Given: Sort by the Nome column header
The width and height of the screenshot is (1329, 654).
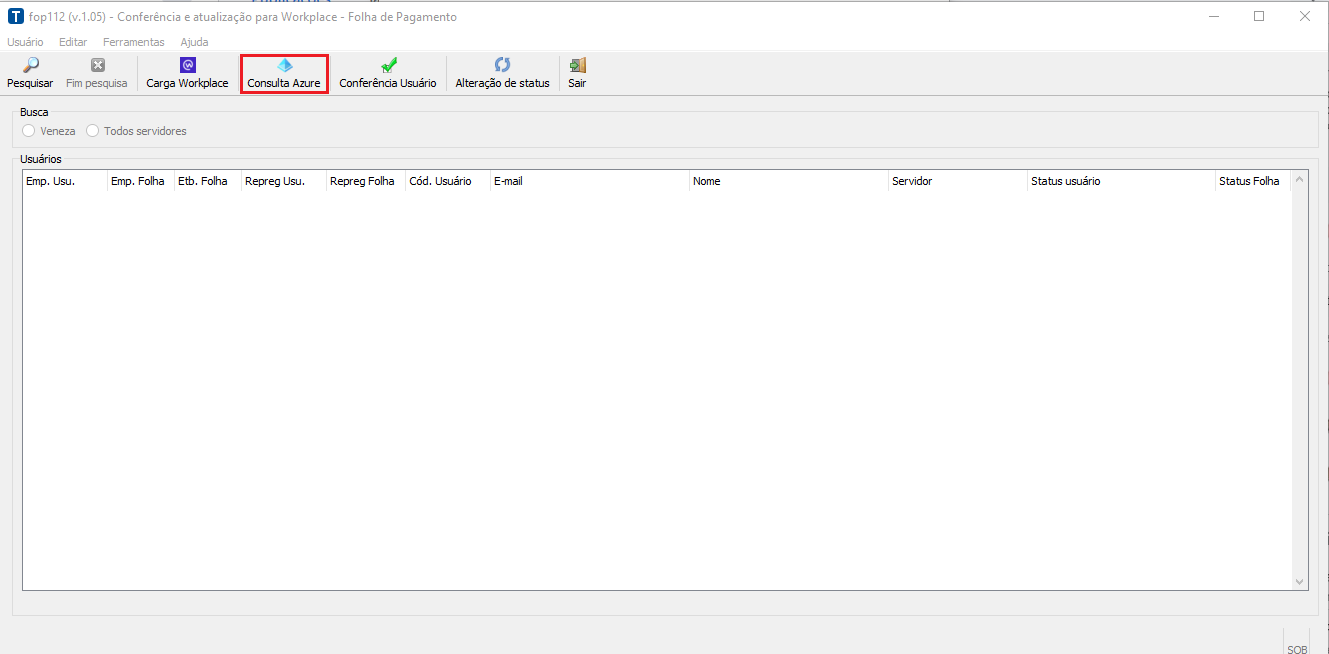Looking at the screenshot, I should [788, 181].
